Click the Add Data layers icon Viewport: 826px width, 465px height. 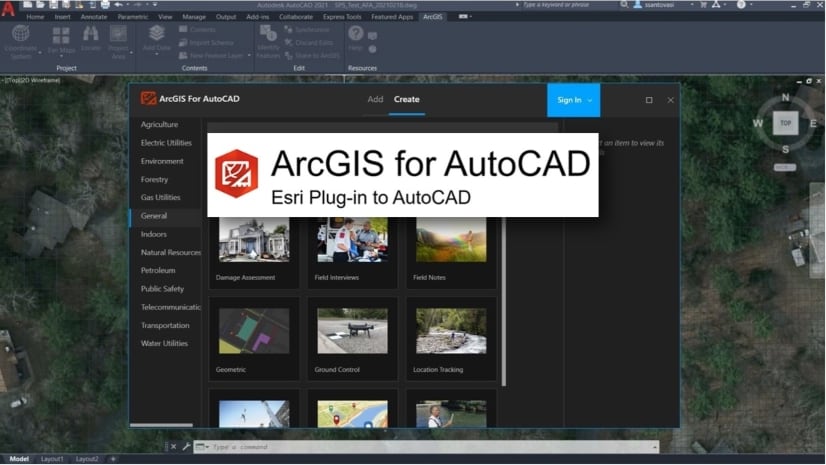pos(156,34)
